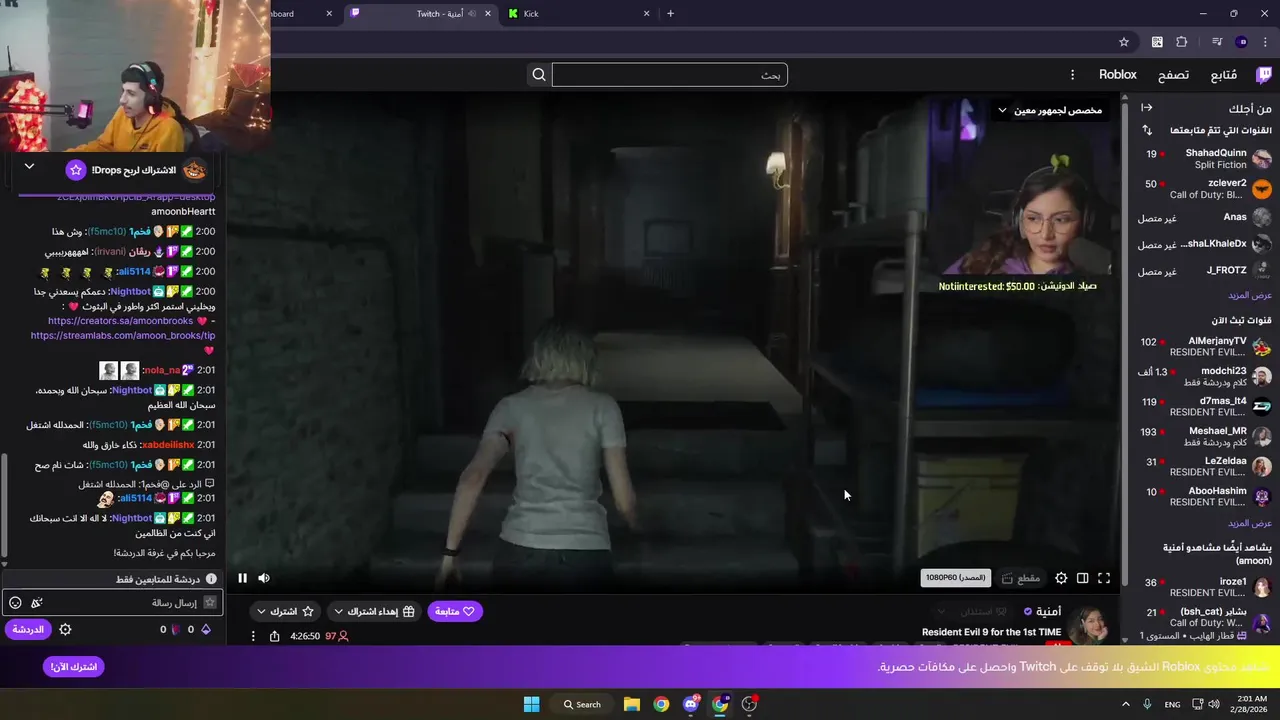Viewport: 1280px width, 720px height.
Task: Mute the stream volume
Action: [264, 578]
